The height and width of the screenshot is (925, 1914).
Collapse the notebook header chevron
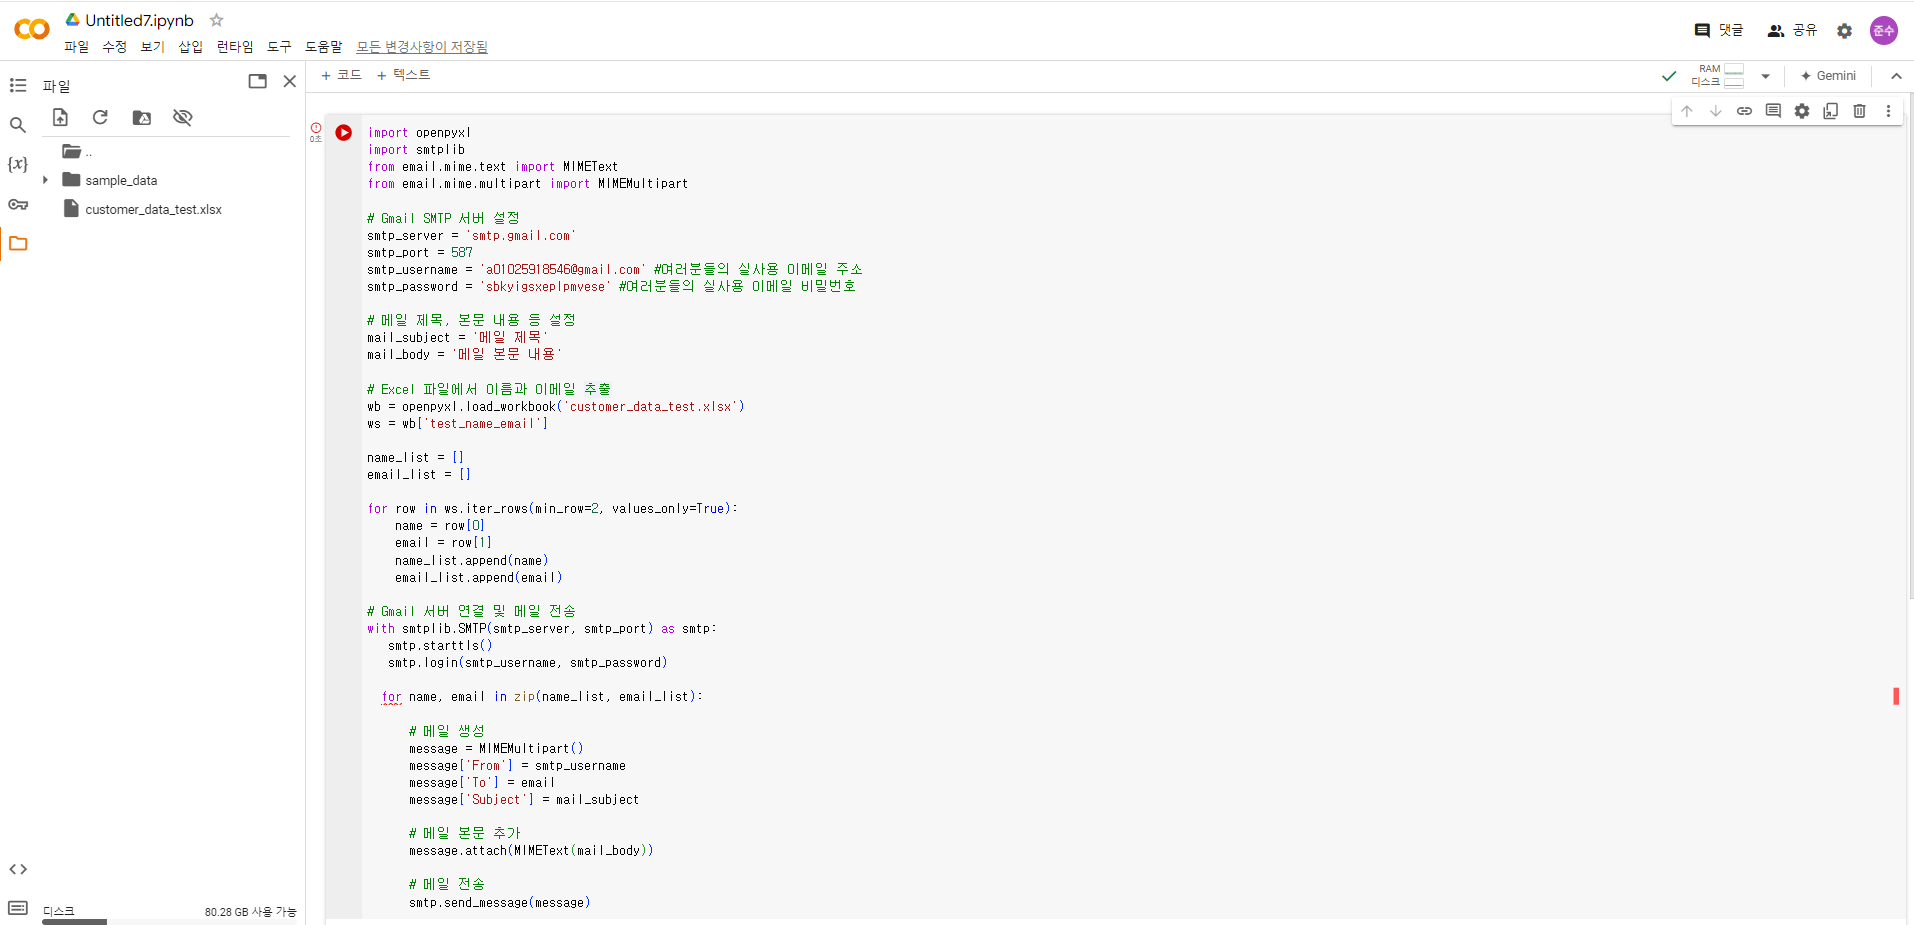pyautogui.click(x=1896, y=76)
